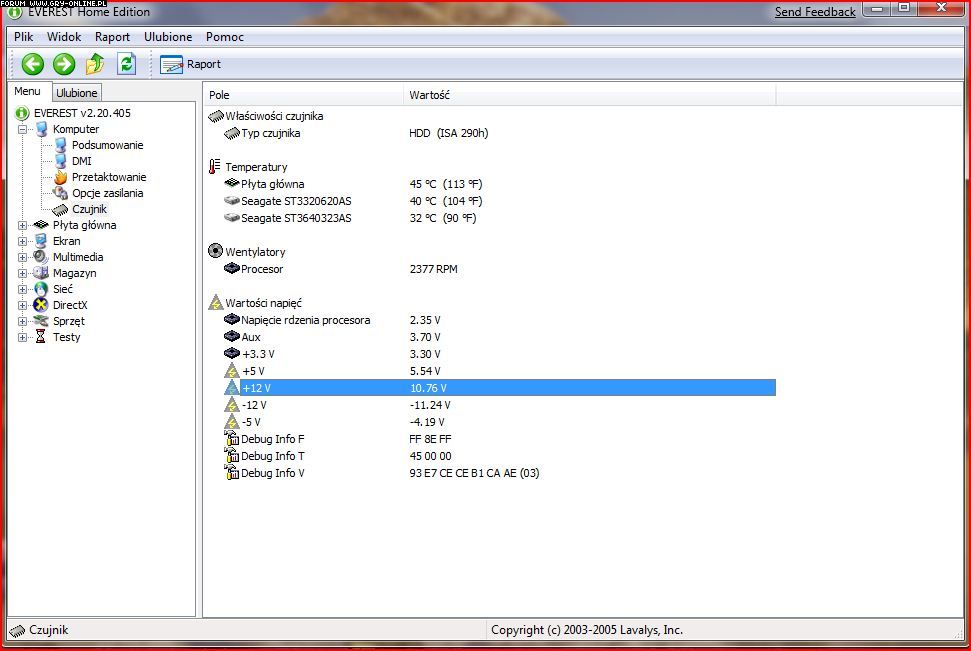The height and width of the screenshot is (651, 971).
Task: Click the go up folder icon
Action: point(95,64)
